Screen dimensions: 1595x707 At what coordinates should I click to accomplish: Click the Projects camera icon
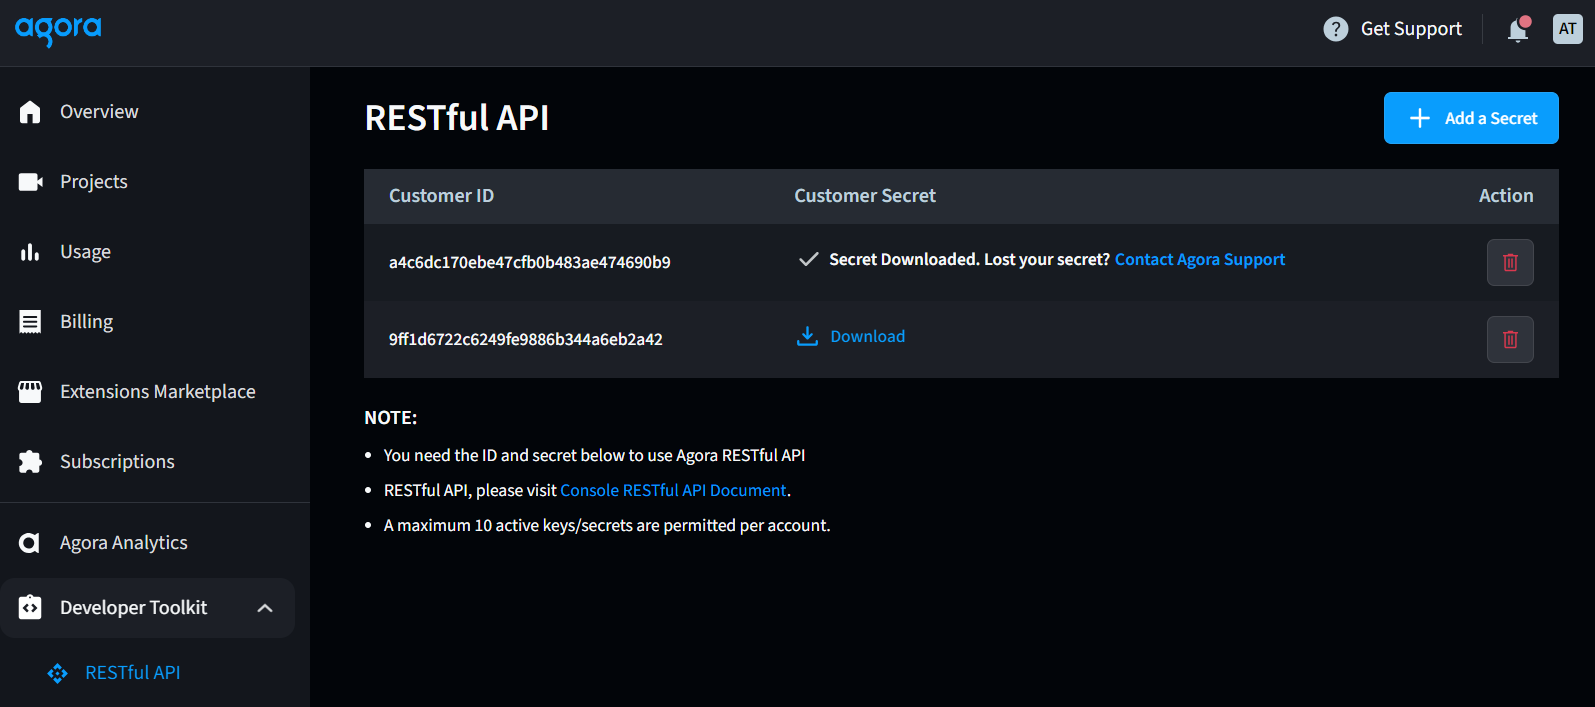[30, 182]
